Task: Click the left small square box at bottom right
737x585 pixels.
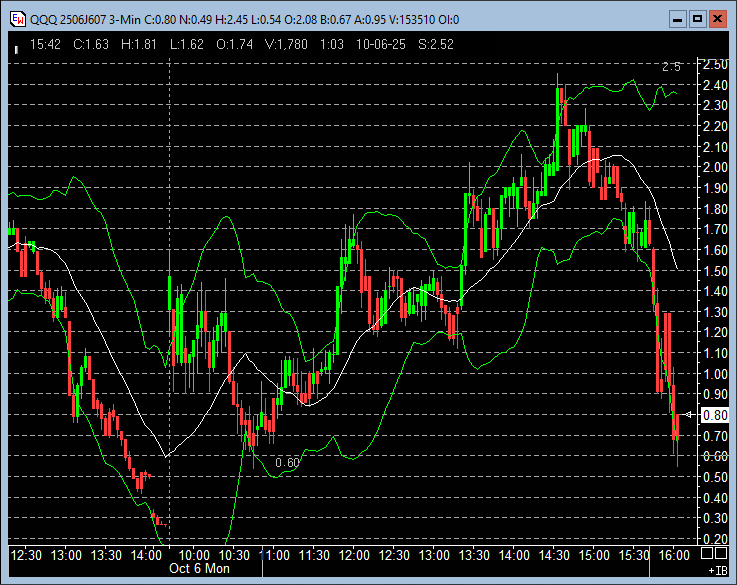Action: point(706,552)
